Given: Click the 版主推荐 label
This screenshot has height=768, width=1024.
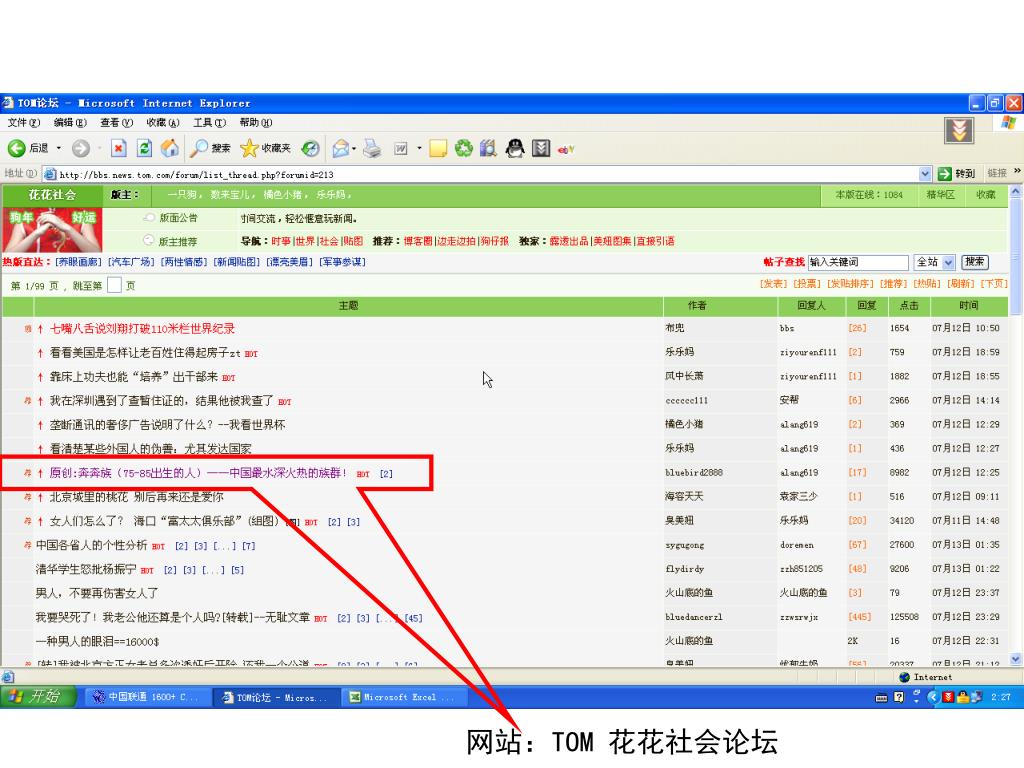Looking at the screenshot, I should [178, 242].
